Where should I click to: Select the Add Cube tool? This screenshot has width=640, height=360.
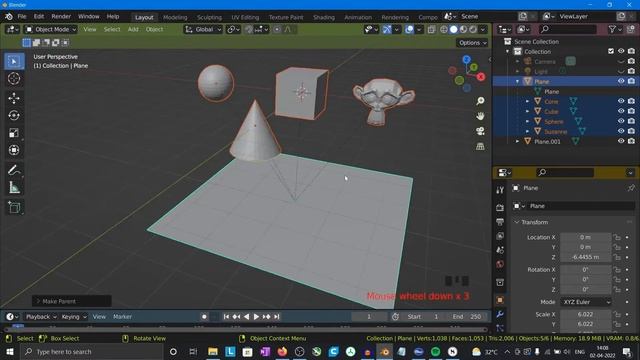14,207
